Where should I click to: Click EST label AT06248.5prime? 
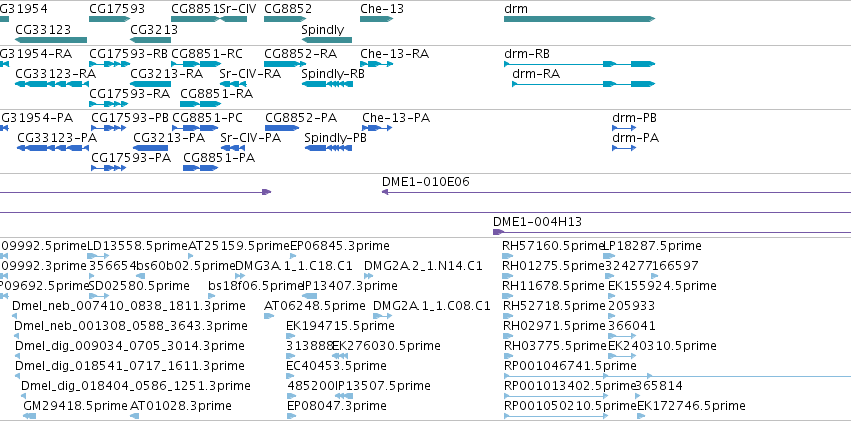315,306
